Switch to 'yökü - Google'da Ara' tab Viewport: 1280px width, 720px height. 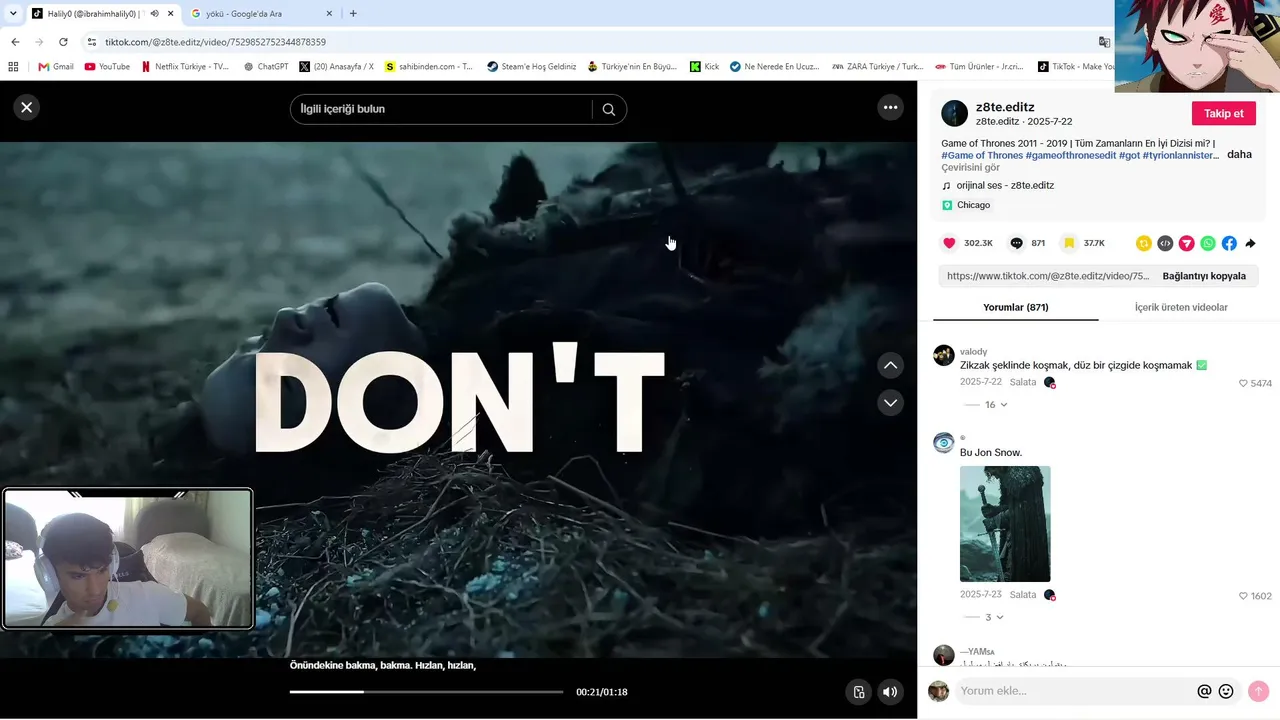click(260, 14)
